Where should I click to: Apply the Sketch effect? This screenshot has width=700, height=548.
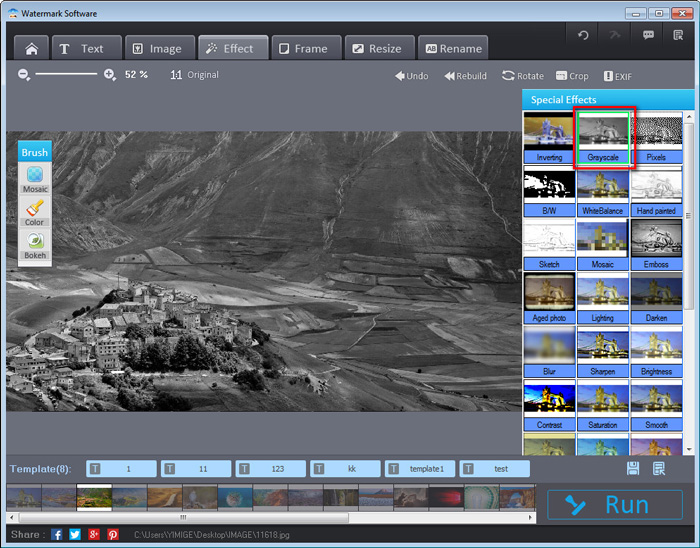click(549, 245)
